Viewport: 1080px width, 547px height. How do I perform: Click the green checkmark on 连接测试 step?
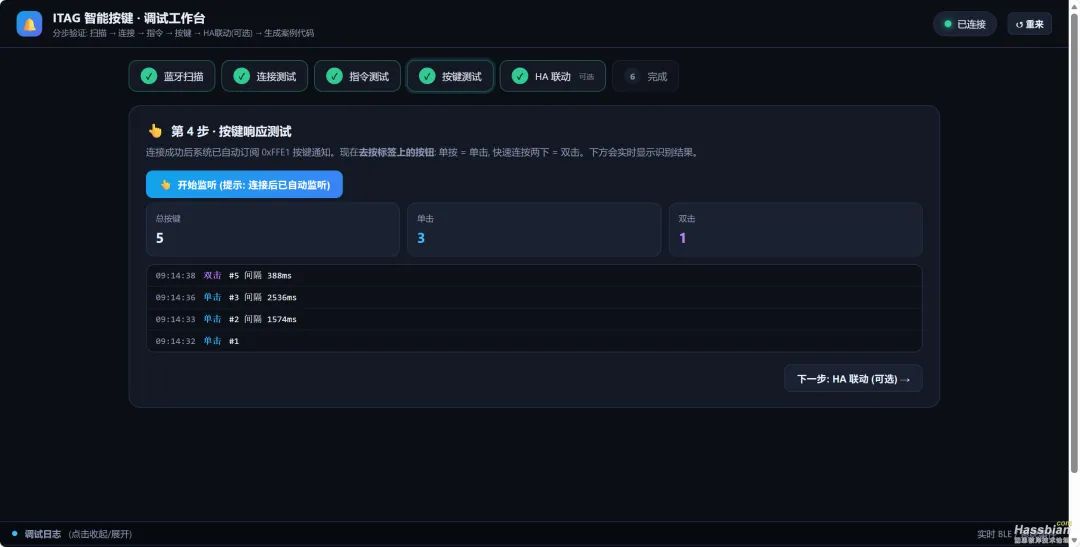(x=242, y=76)
